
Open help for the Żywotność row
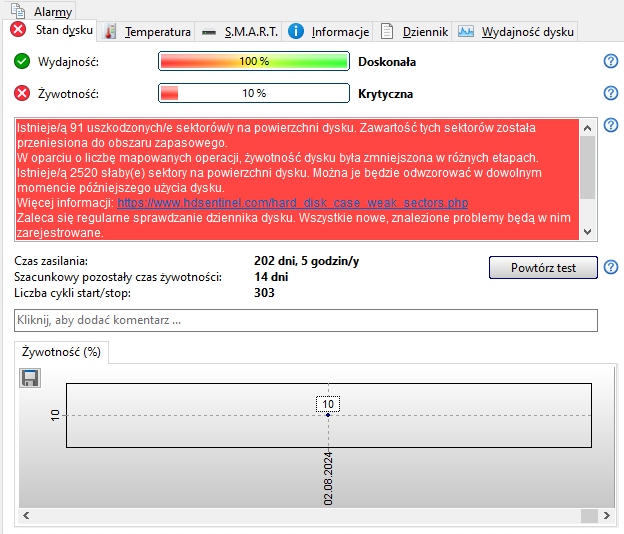(x=611, y=93)
